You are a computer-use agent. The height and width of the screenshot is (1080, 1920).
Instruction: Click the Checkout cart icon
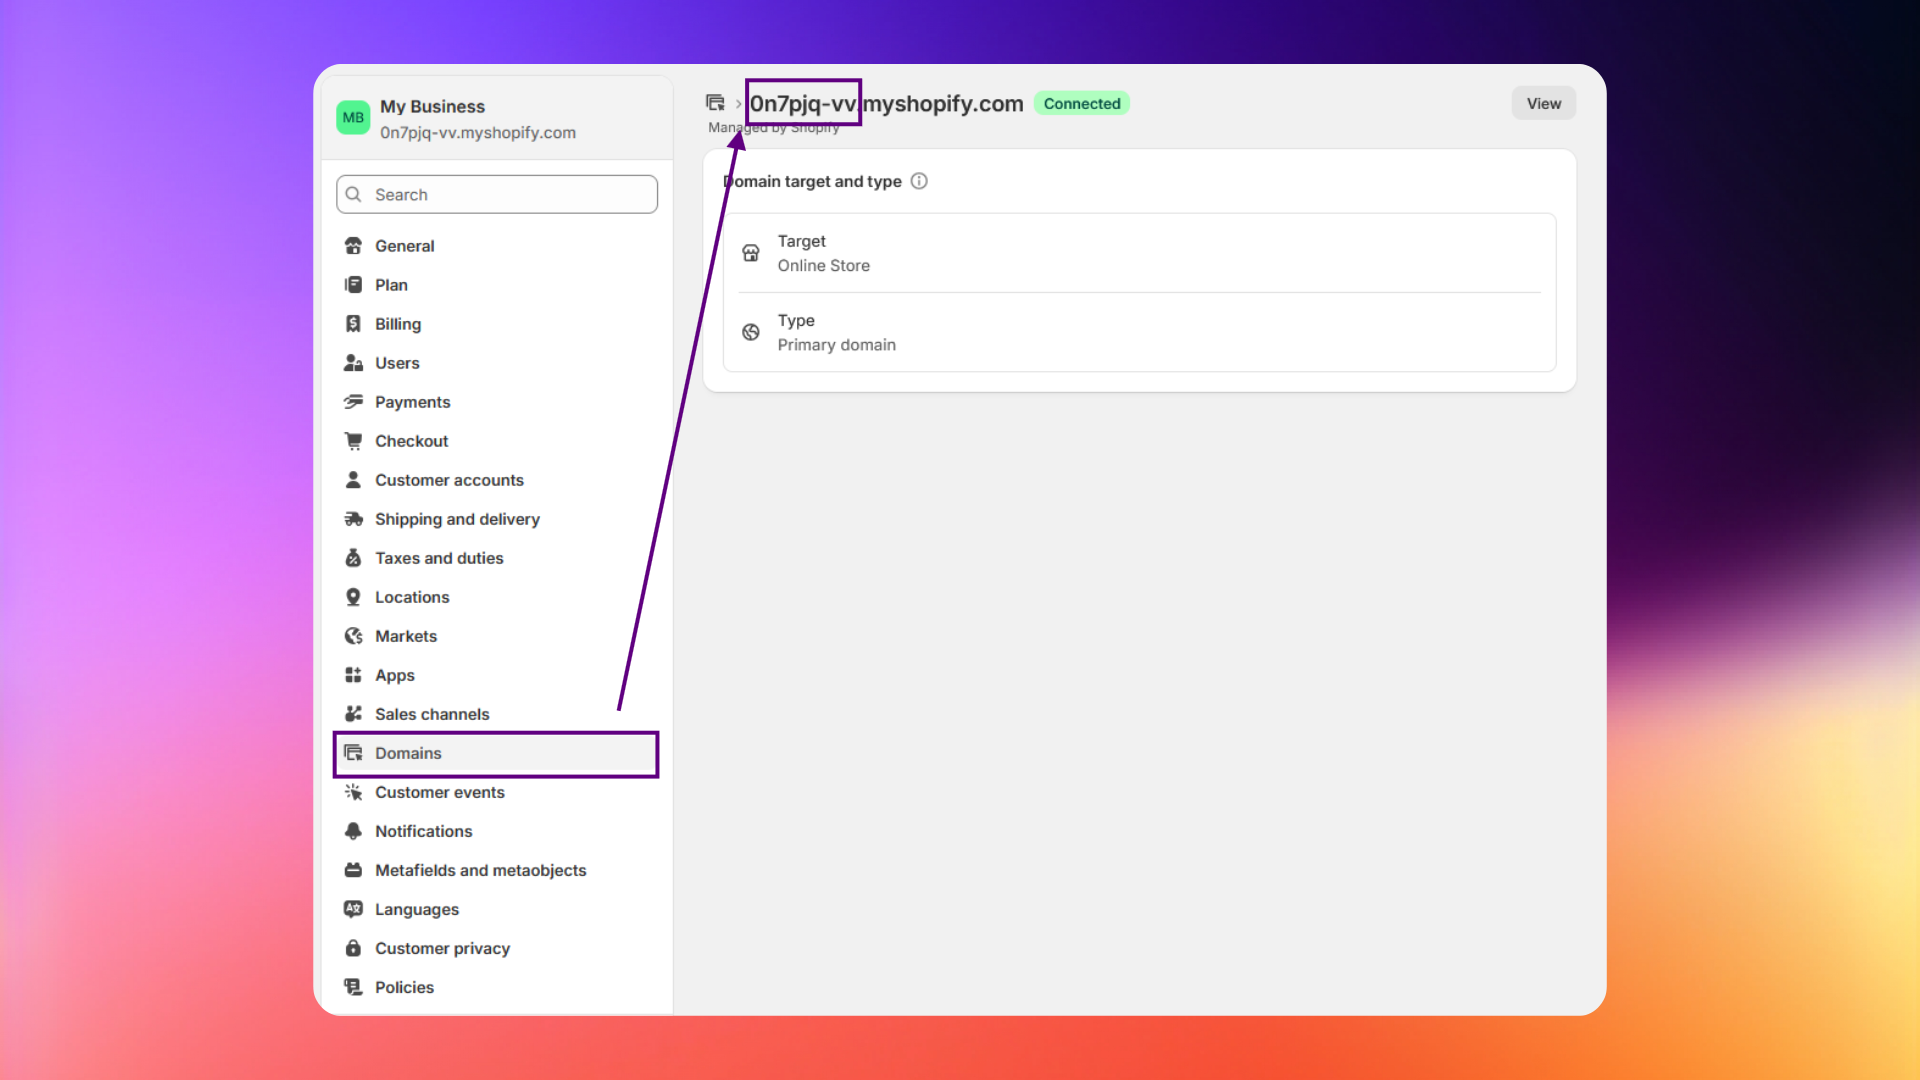pos(353,441)
